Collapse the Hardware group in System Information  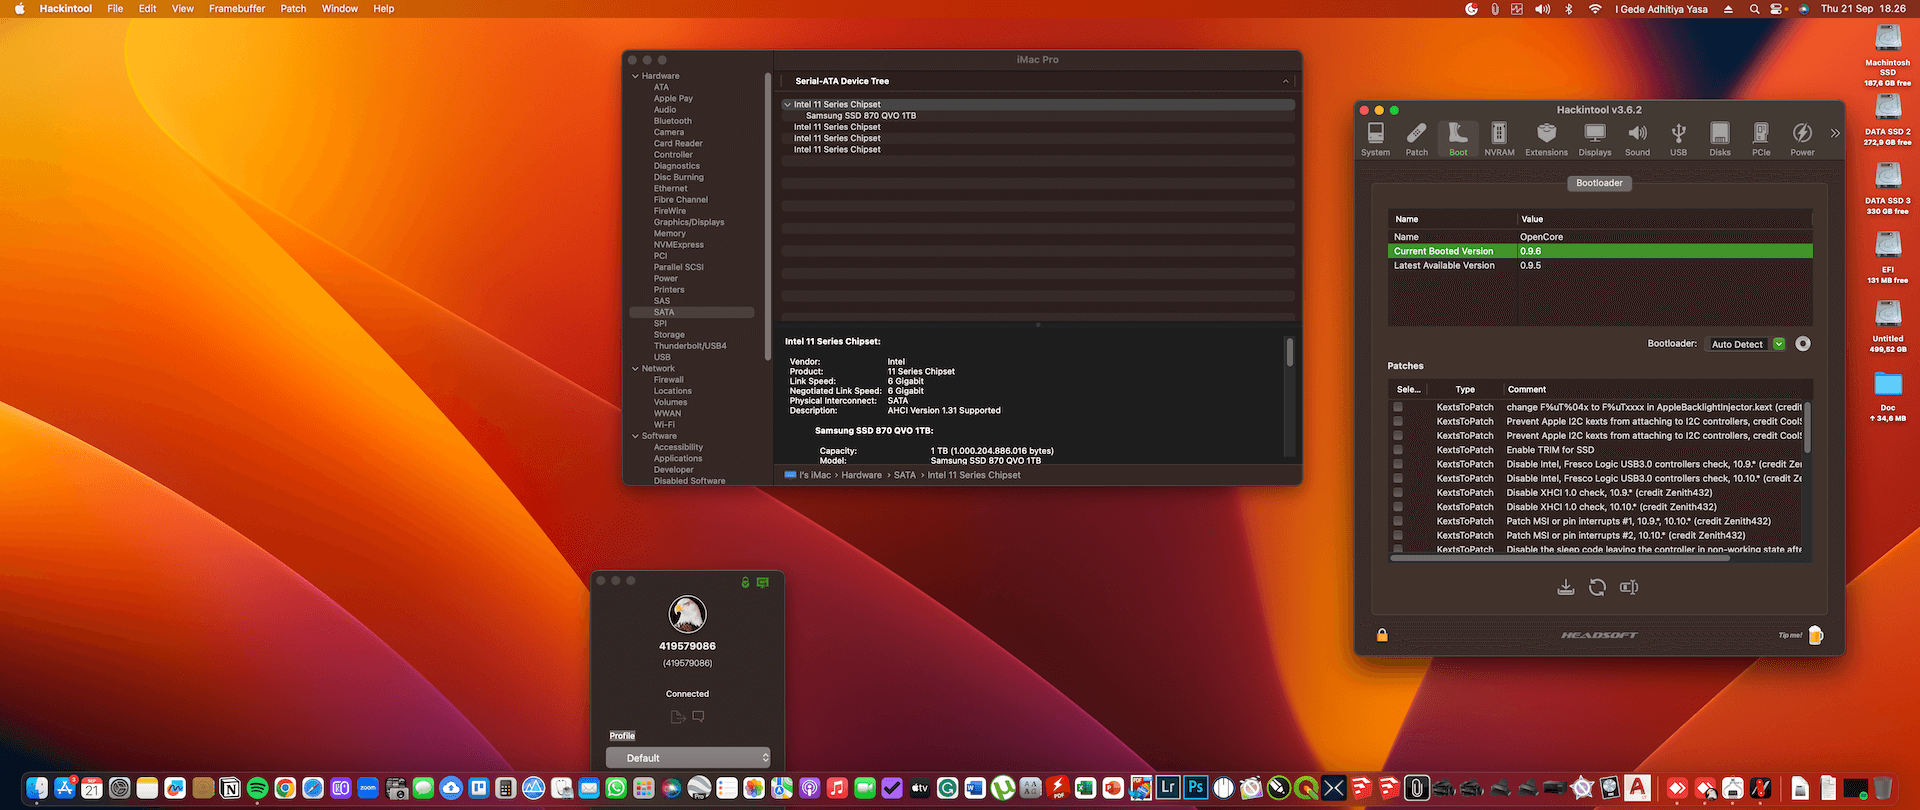[x=635, y=76]
